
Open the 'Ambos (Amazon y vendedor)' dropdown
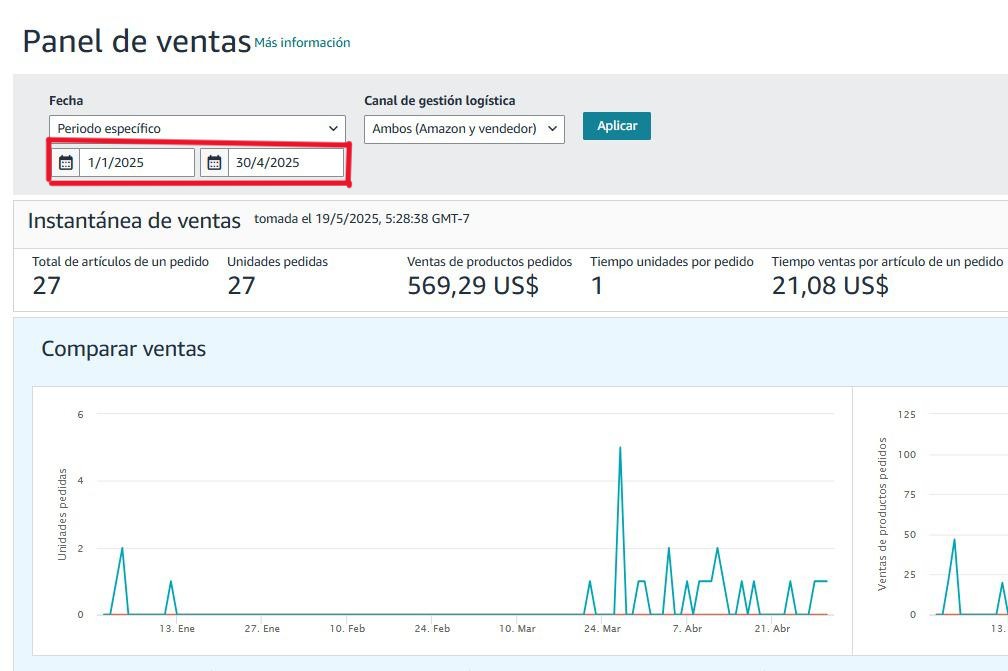[464, 129]
